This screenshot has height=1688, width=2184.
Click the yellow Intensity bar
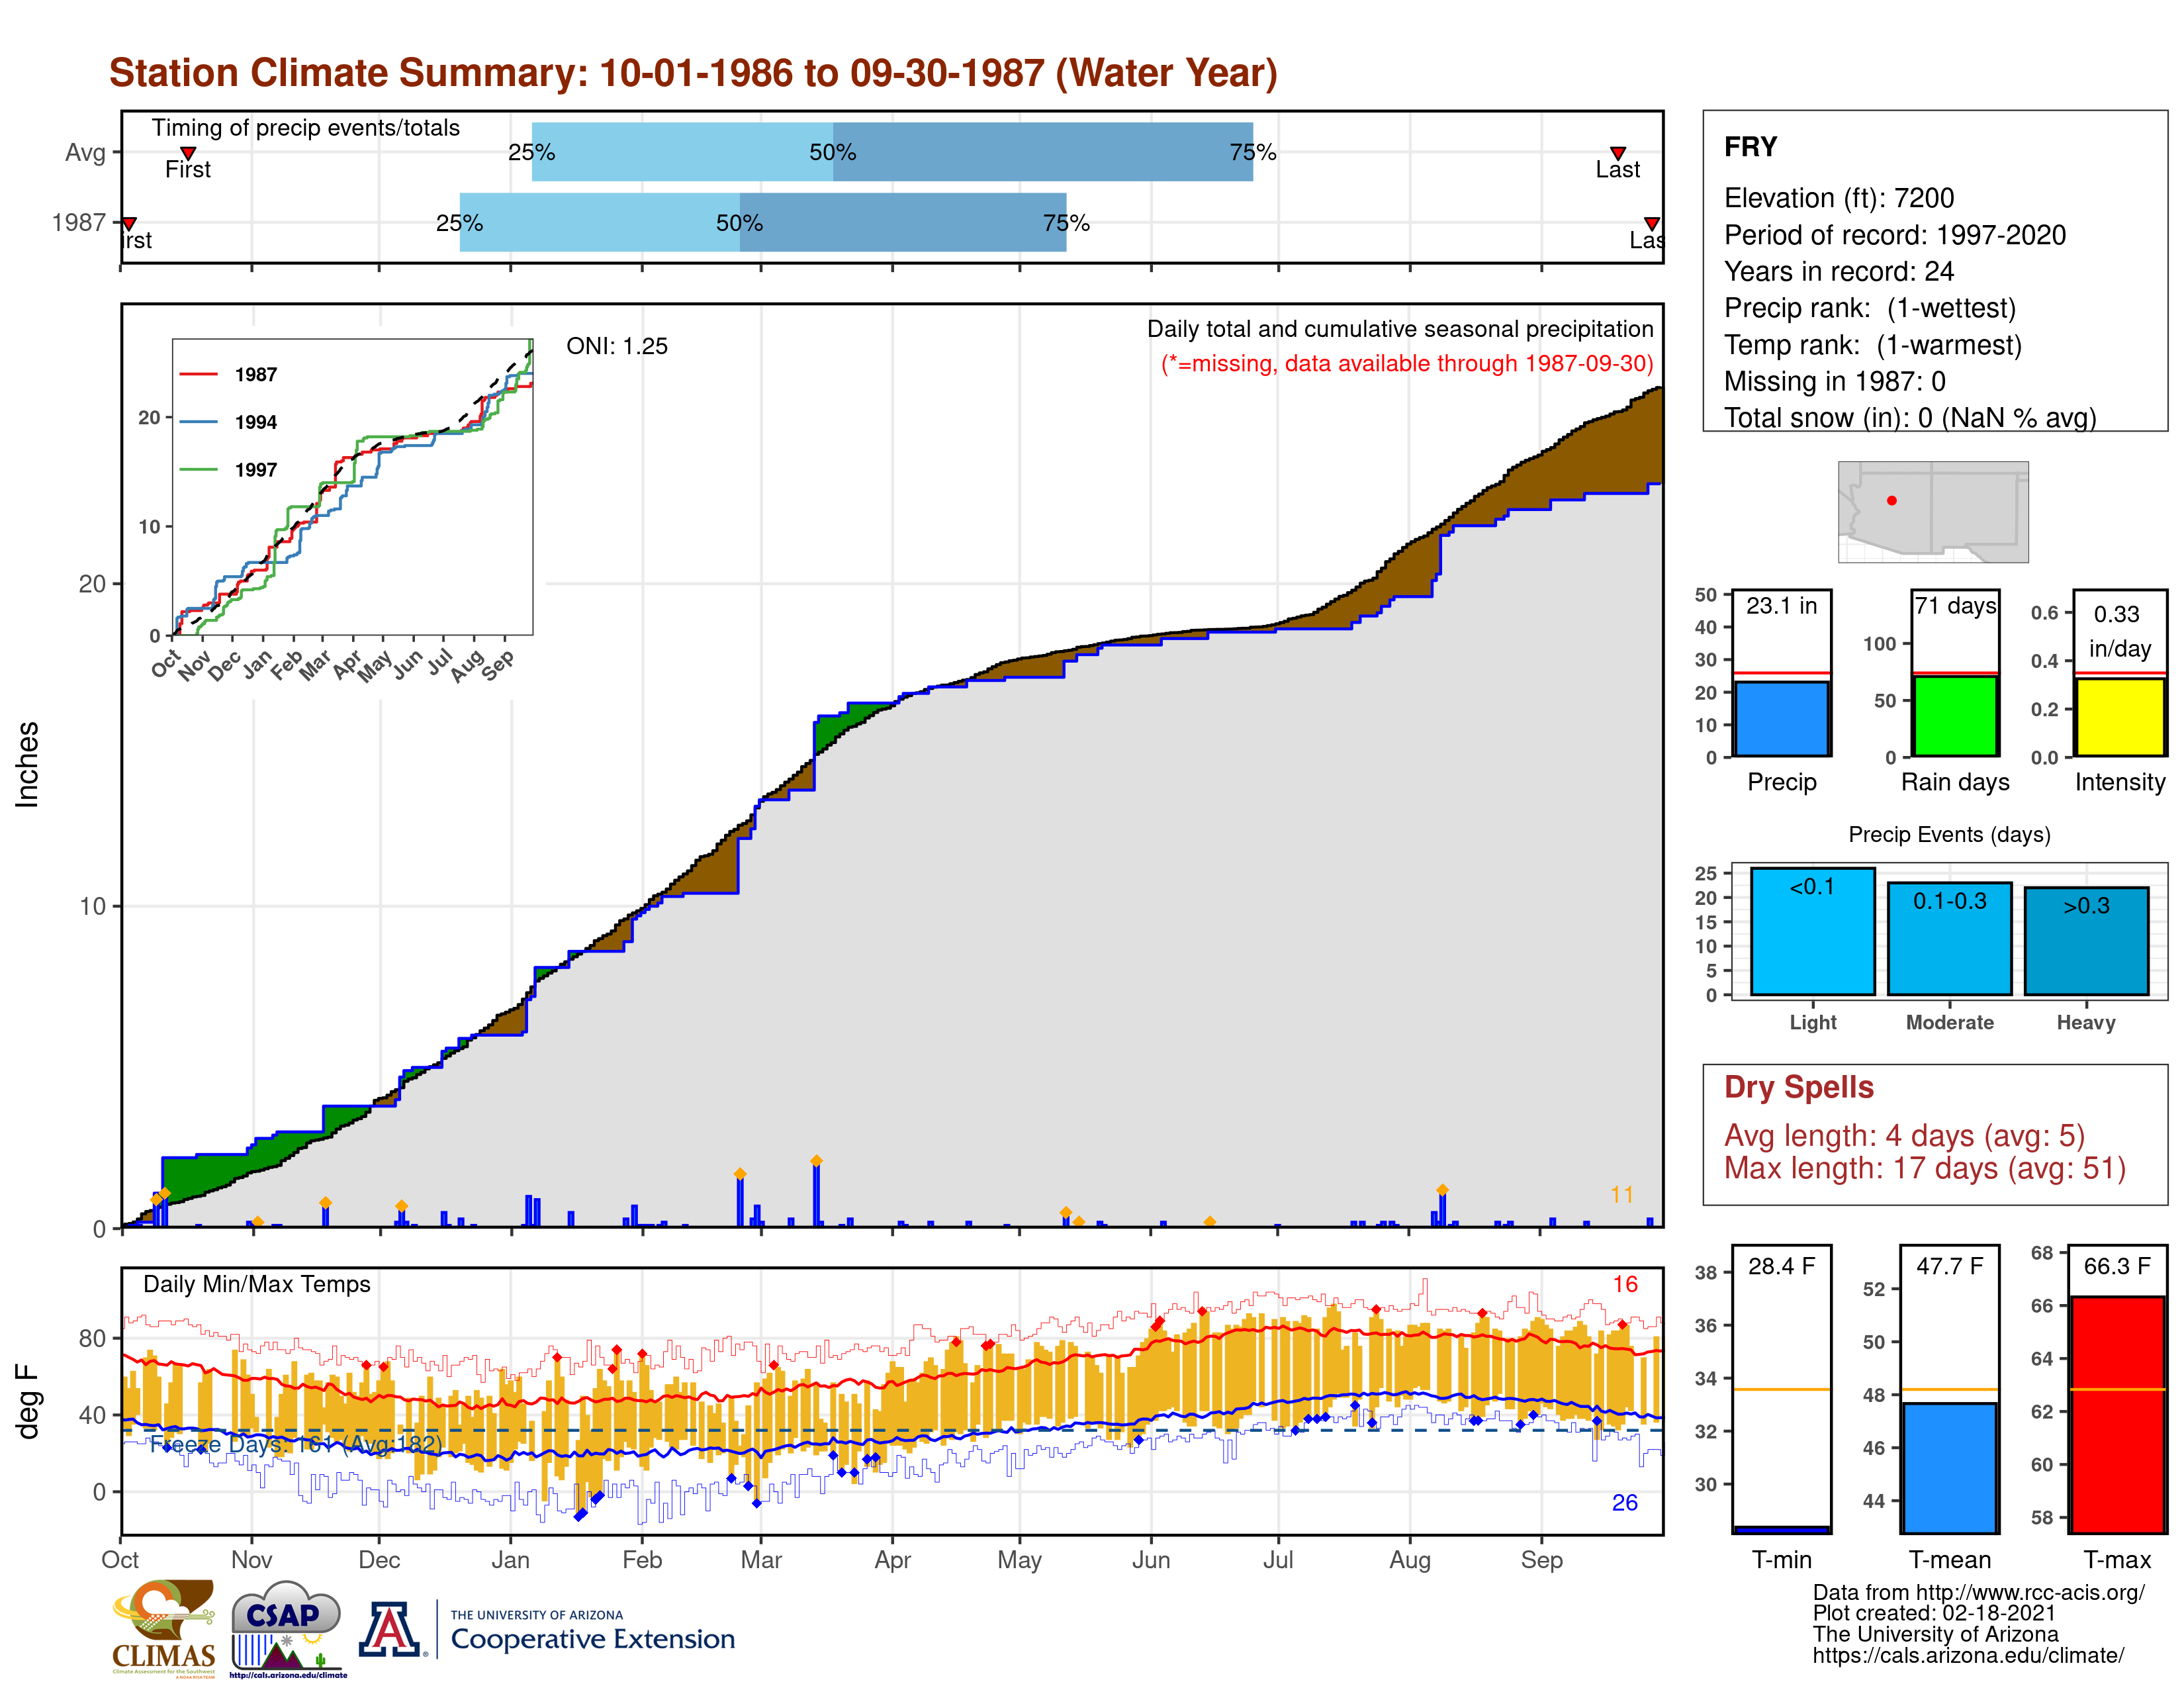pos(2119,717)
